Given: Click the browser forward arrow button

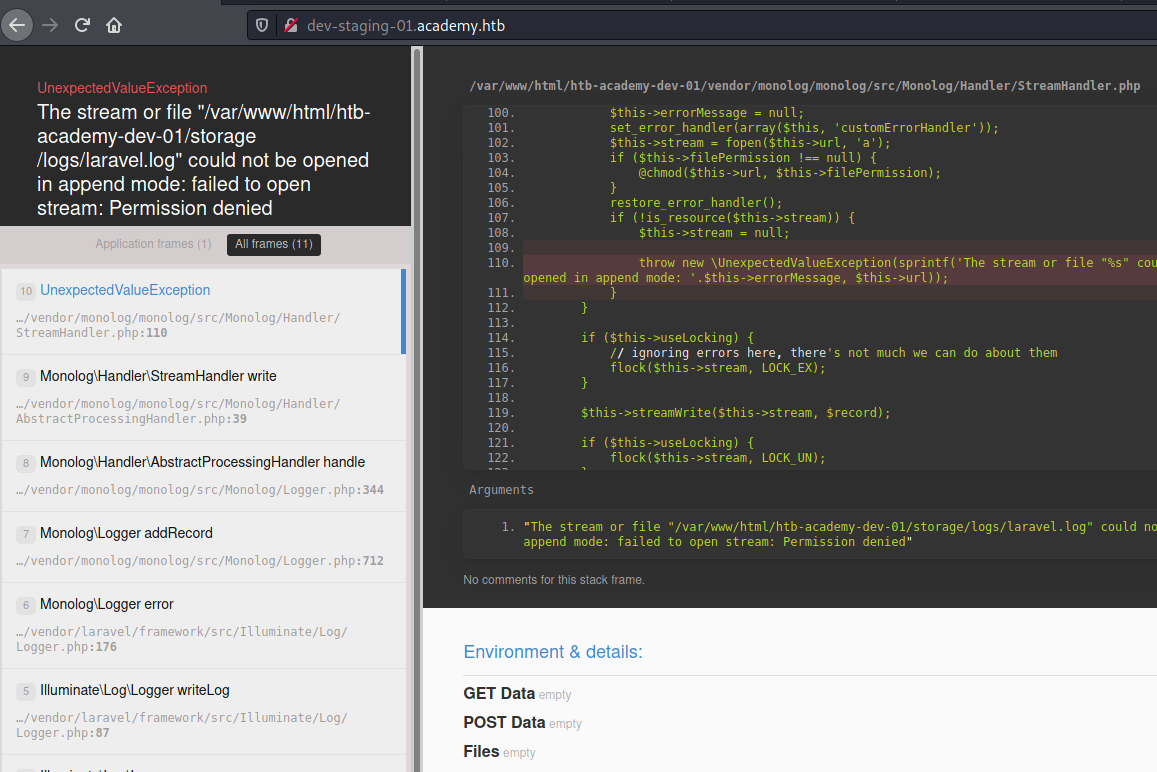Looking at the screenshot, I should pyautogui.click(x=50, y=25).
